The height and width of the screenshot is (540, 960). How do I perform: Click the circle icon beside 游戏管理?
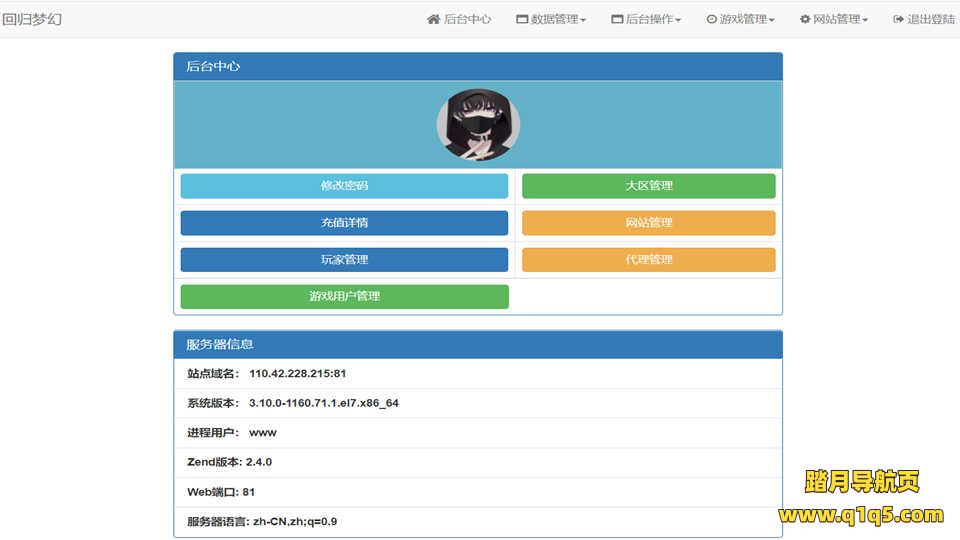point(711,19)
